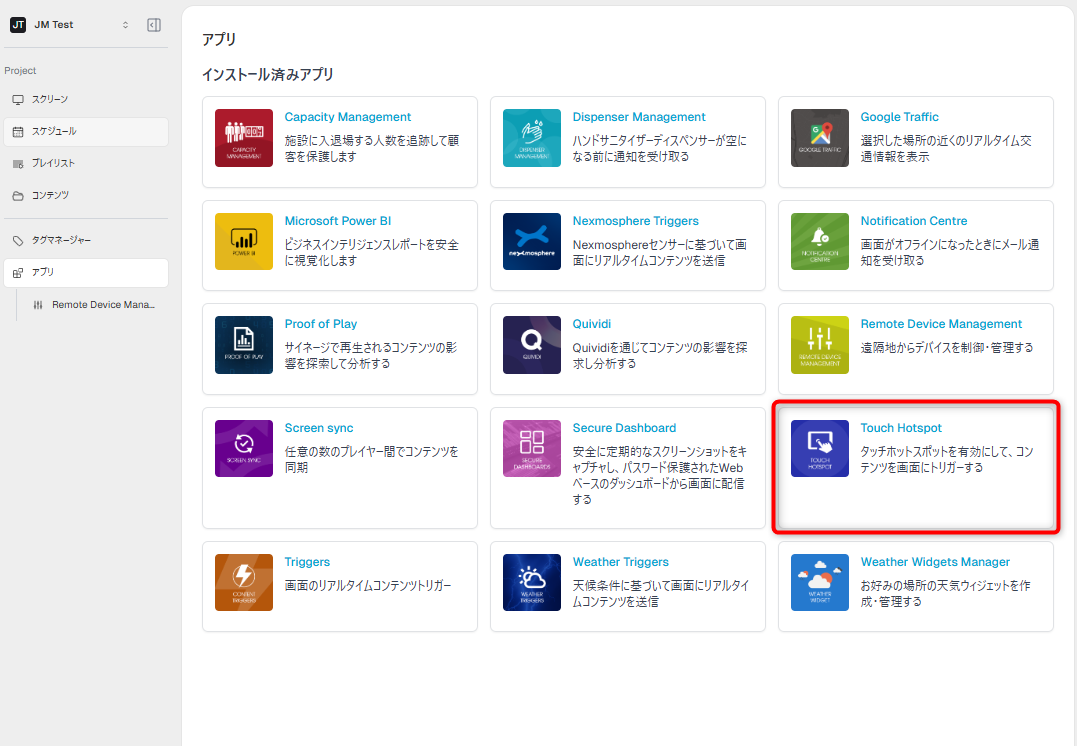Open the Remote Device Management title link

pos(941,324)
